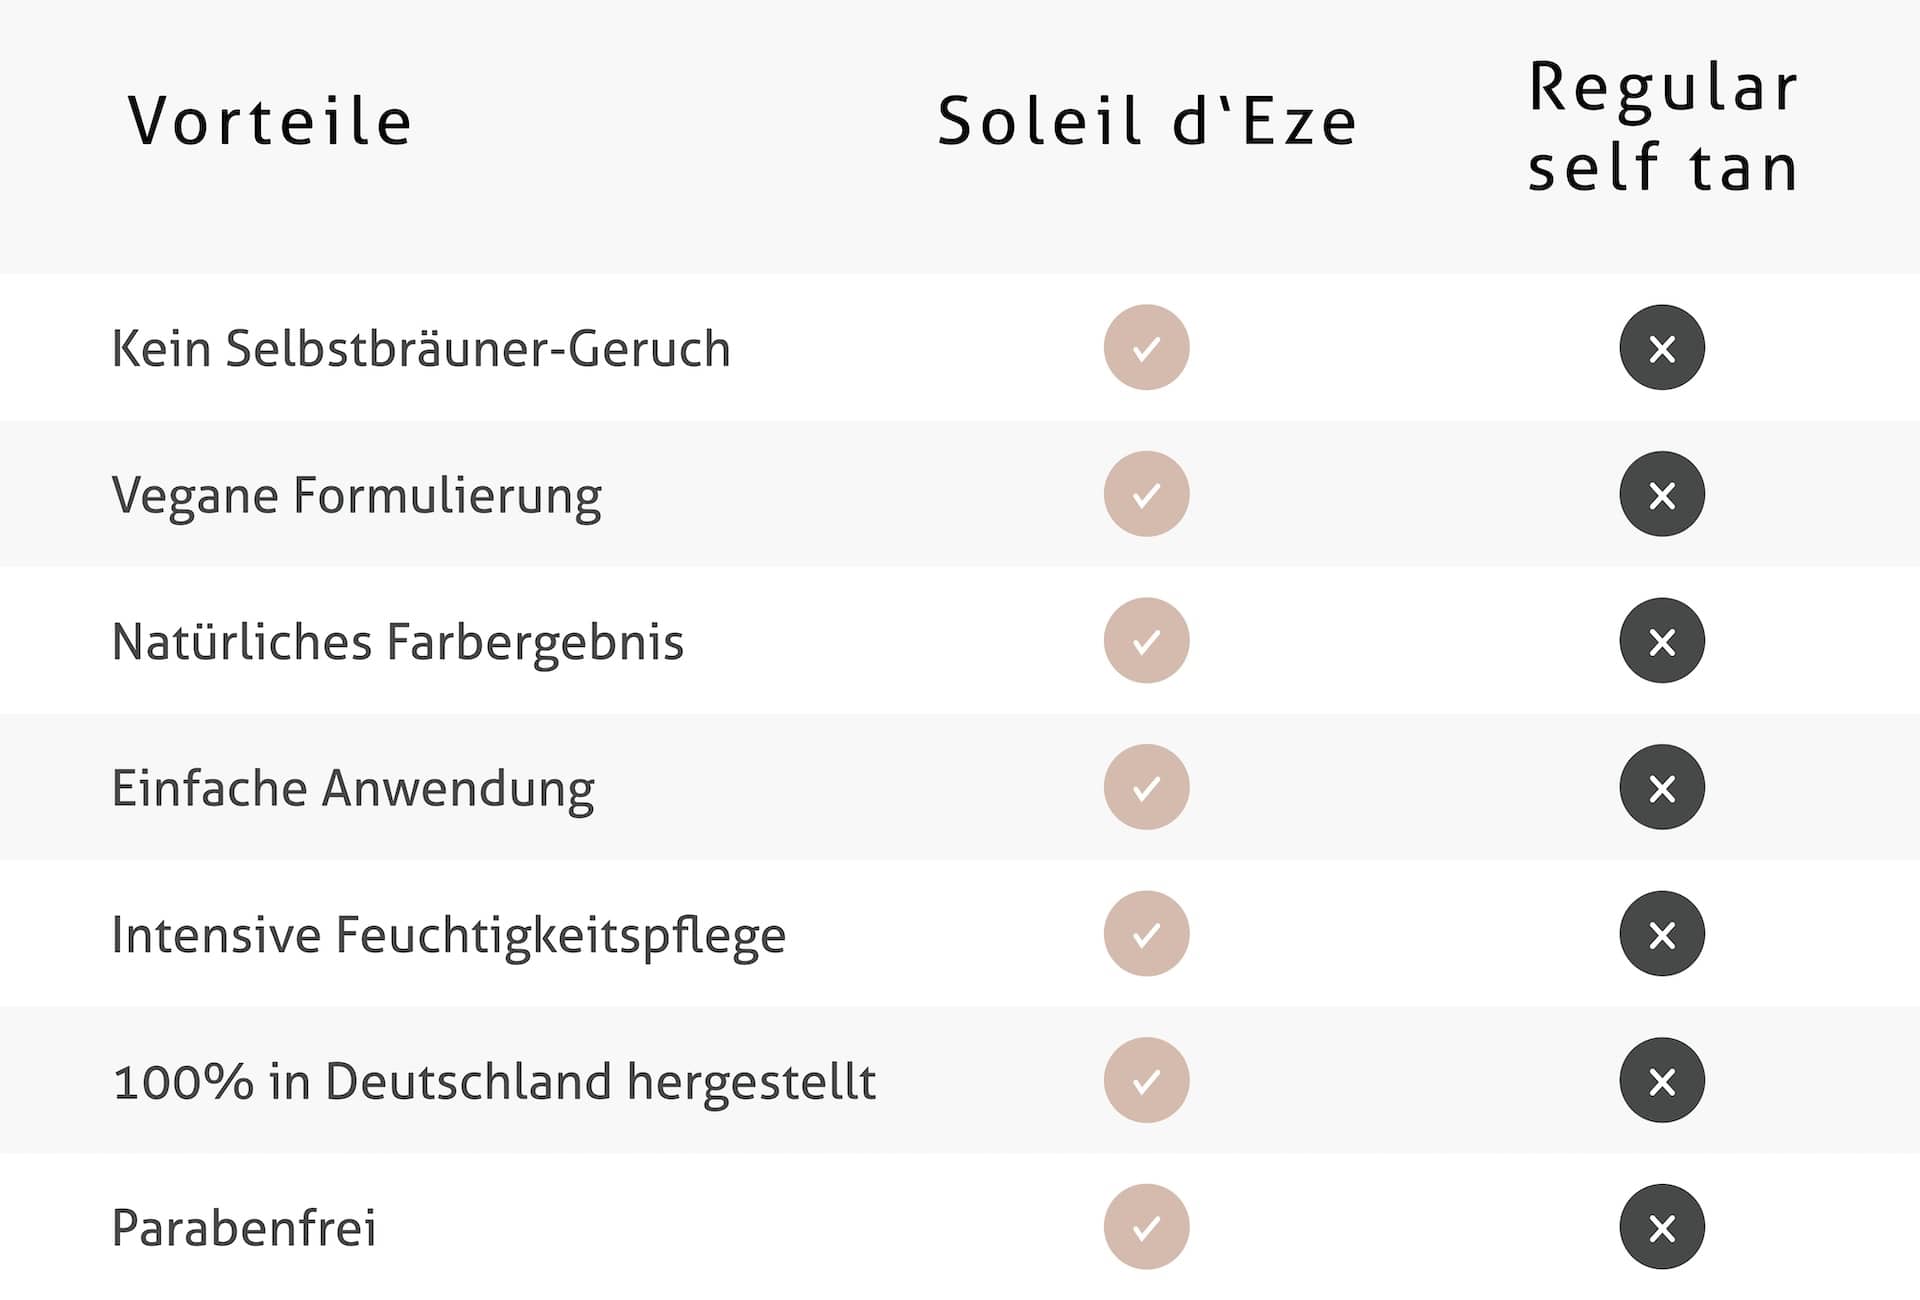Viewport: 1920px width, 1300px height.
Task: Click the checkmark in the Parabenfrei row
Action: [1146, 1227]
